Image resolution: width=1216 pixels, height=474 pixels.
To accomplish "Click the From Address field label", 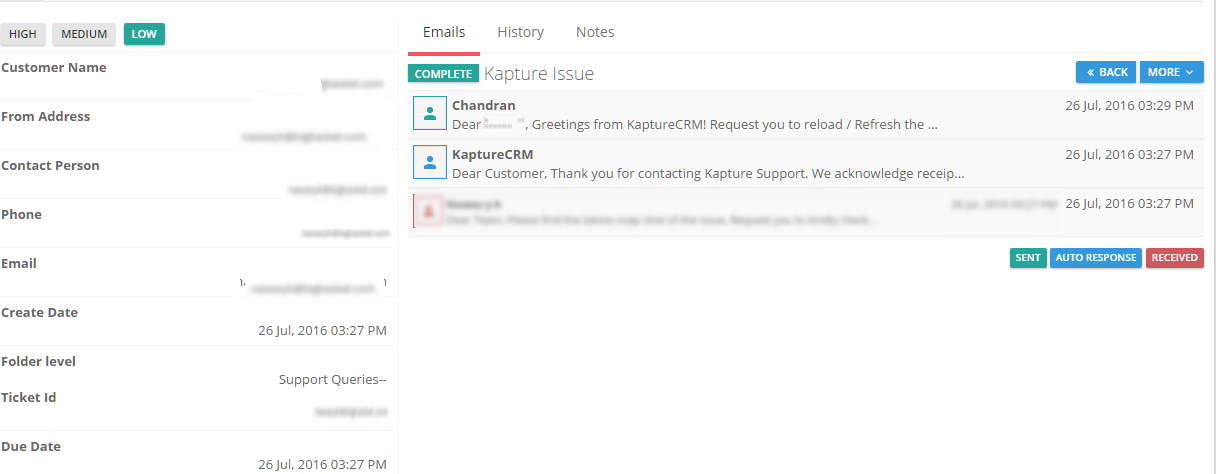I will (46, 117).
